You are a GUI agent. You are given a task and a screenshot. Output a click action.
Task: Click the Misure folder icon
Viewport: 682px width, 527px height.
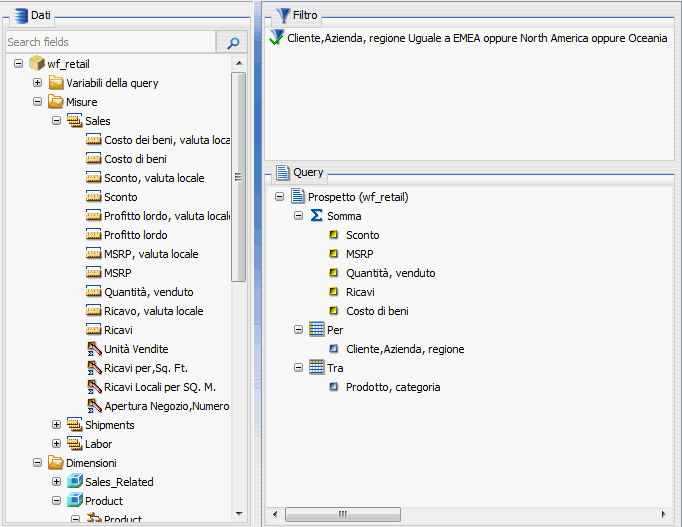pyautogui.click(x=56, y=101)
